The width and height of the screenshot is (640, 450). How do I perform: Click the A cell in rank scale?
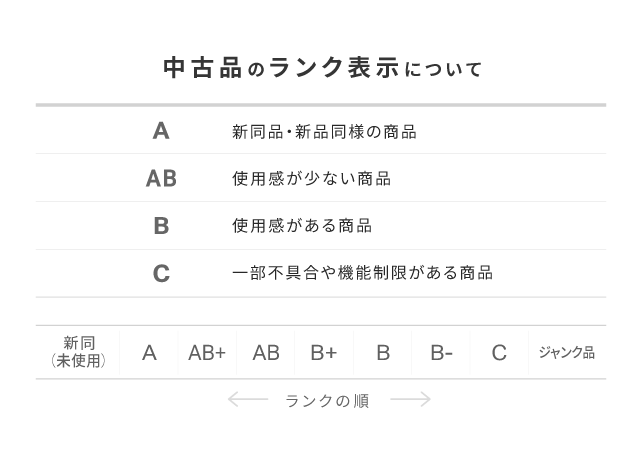149,352
